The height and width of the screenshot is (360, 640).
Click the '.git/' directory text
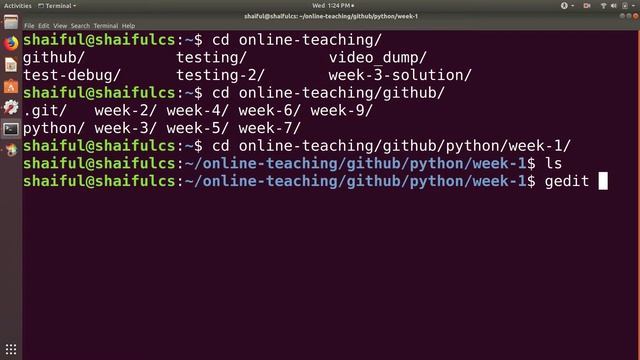pos(45,111)
